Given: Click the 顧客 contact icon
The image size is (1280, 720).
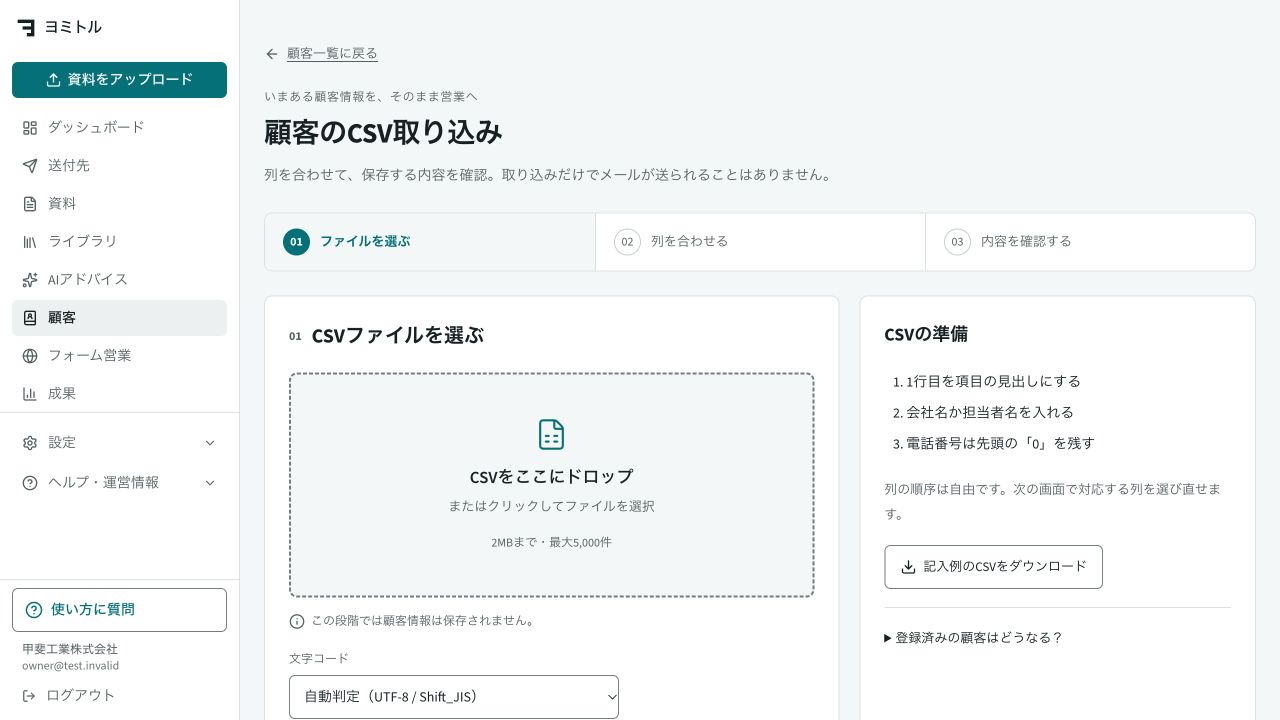Looking at the screenshot, I should click(x=30, y=318).
